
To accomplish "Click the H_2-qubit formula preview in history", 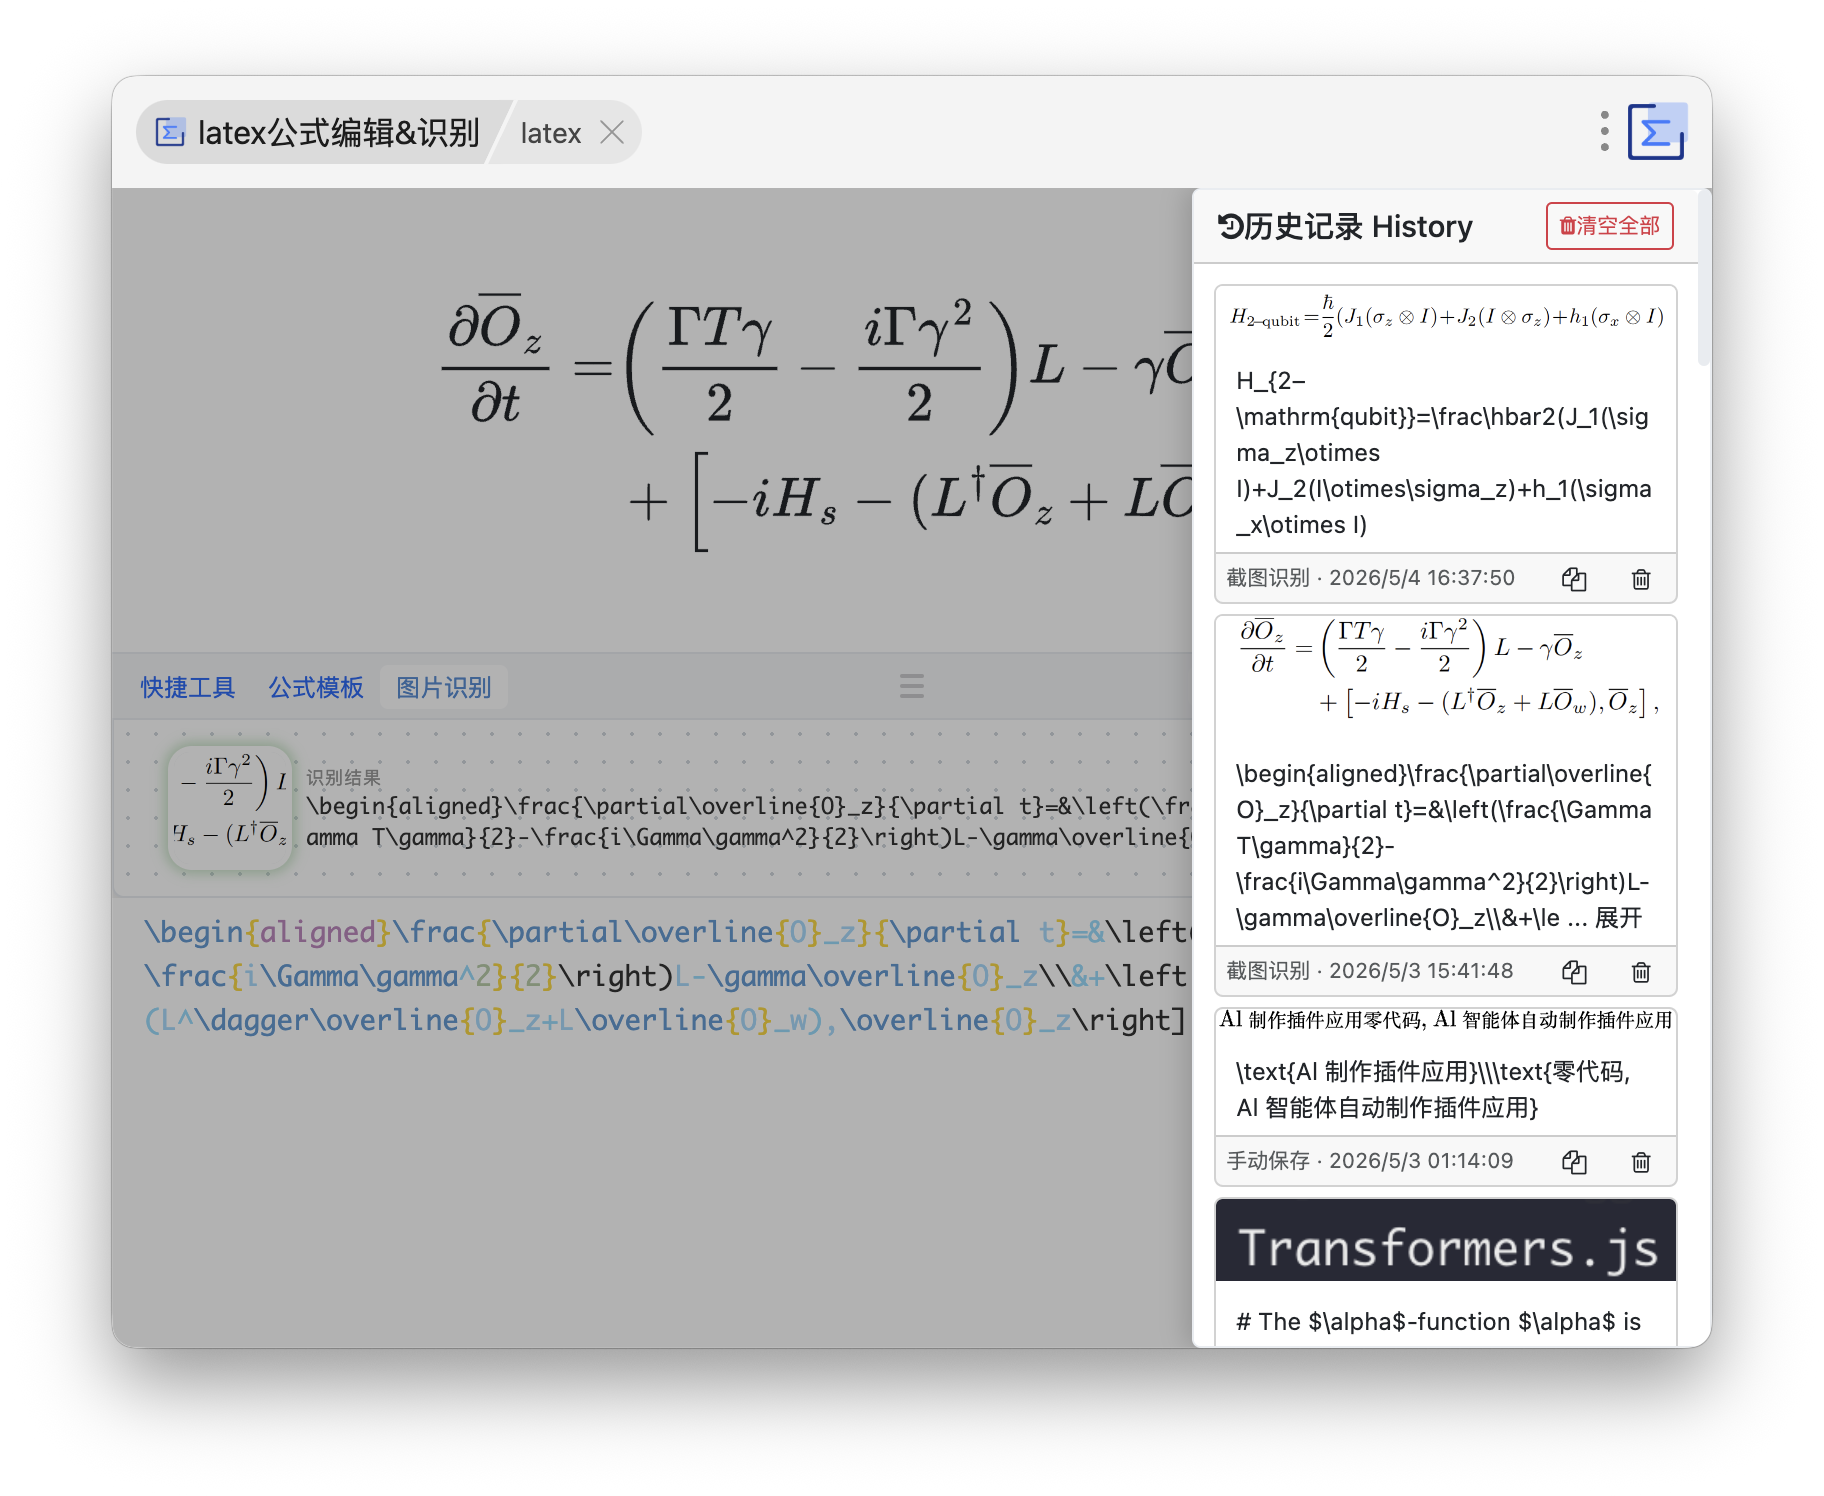I will point(1446,317).
